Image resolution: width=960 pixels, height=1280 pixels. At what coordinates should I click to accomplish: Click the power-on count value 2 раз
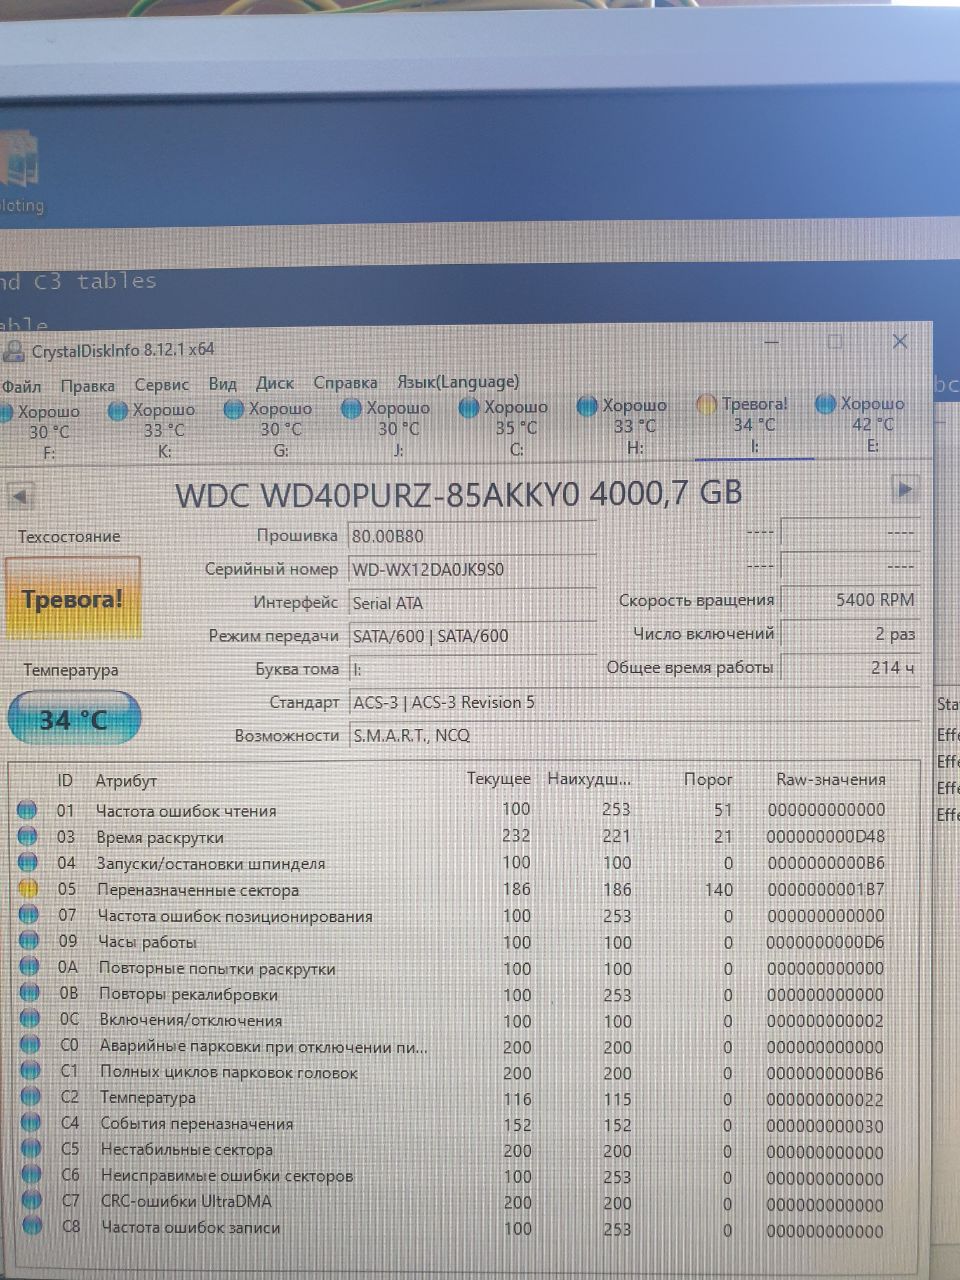pyautogui.click(x=850, y=634)
